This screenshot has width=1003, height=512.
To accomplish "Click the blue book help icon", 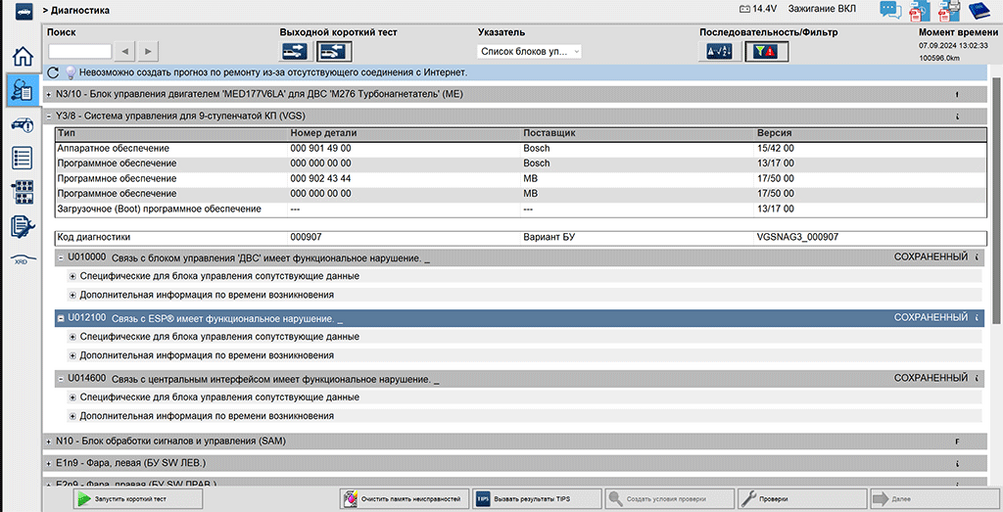I will pyautogui.click(x=979, y=10).
